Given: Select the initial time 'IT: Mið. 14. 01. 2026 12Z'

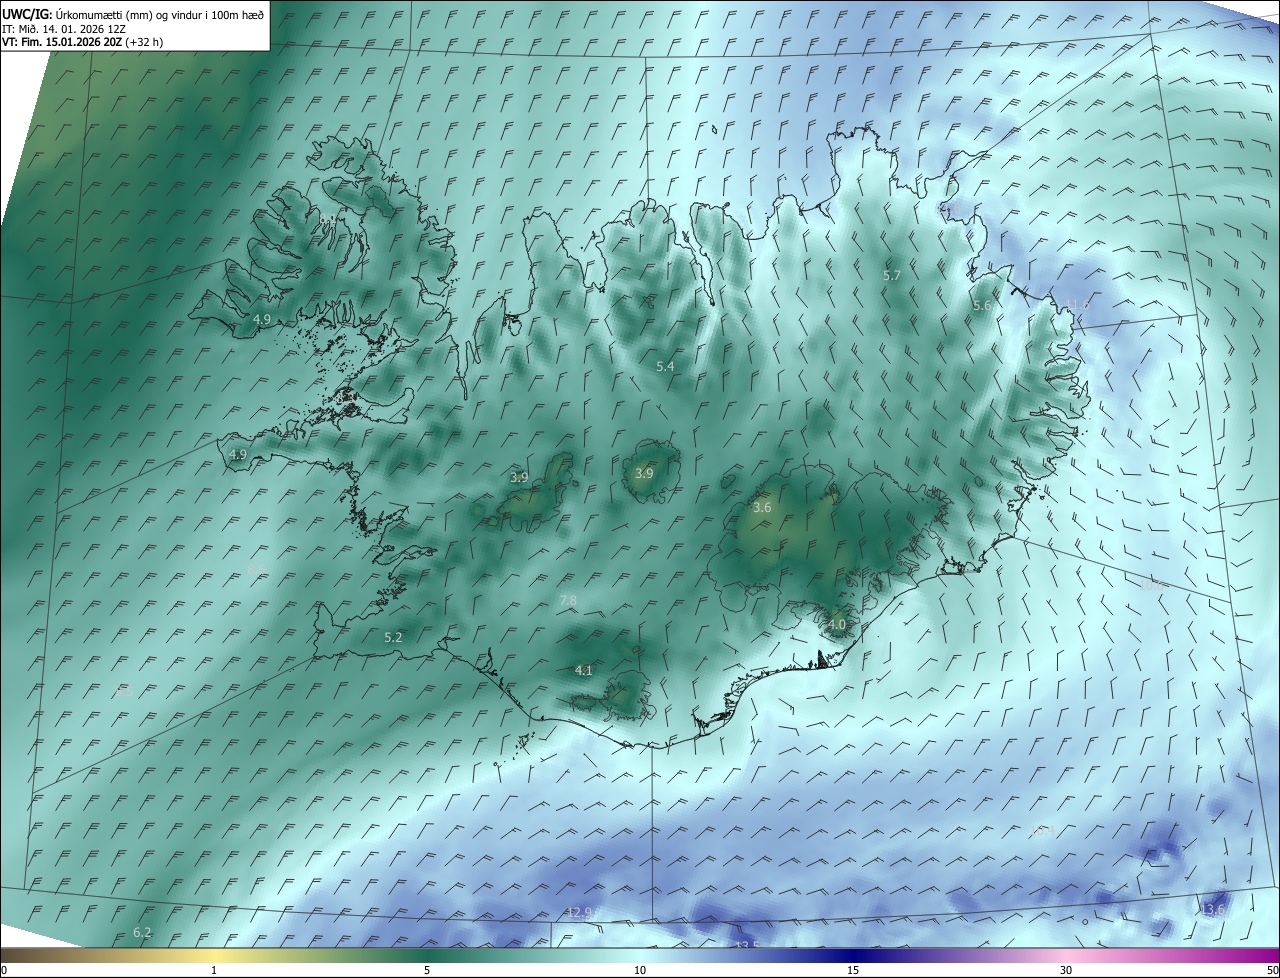Looking at the screenshot, I should (63, 29).
